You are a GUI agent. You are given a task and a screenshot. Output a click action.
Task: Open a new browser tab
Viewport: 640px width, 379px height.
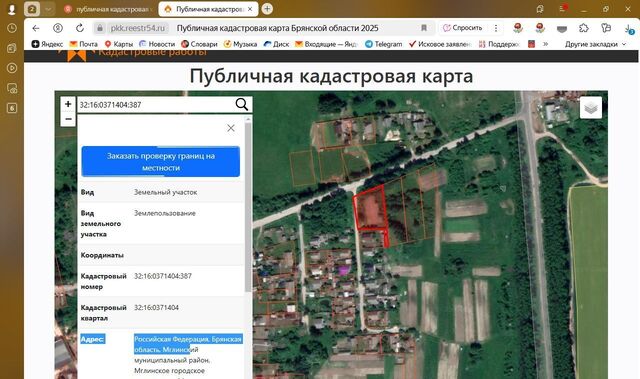[267, 9]
